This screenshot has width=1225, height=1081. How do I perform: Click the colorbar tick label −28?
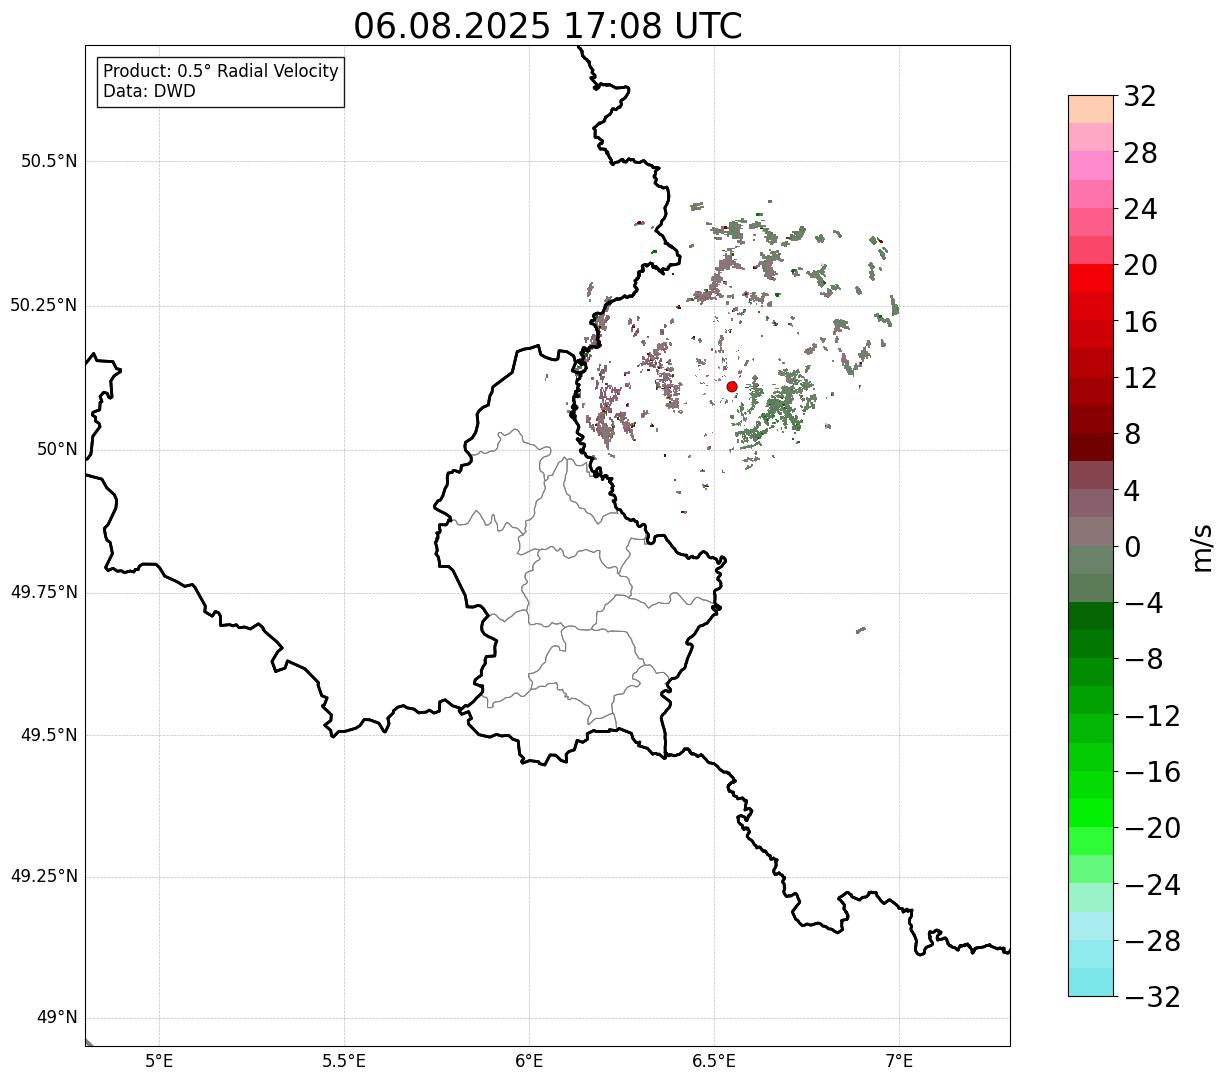(1152, 941)
